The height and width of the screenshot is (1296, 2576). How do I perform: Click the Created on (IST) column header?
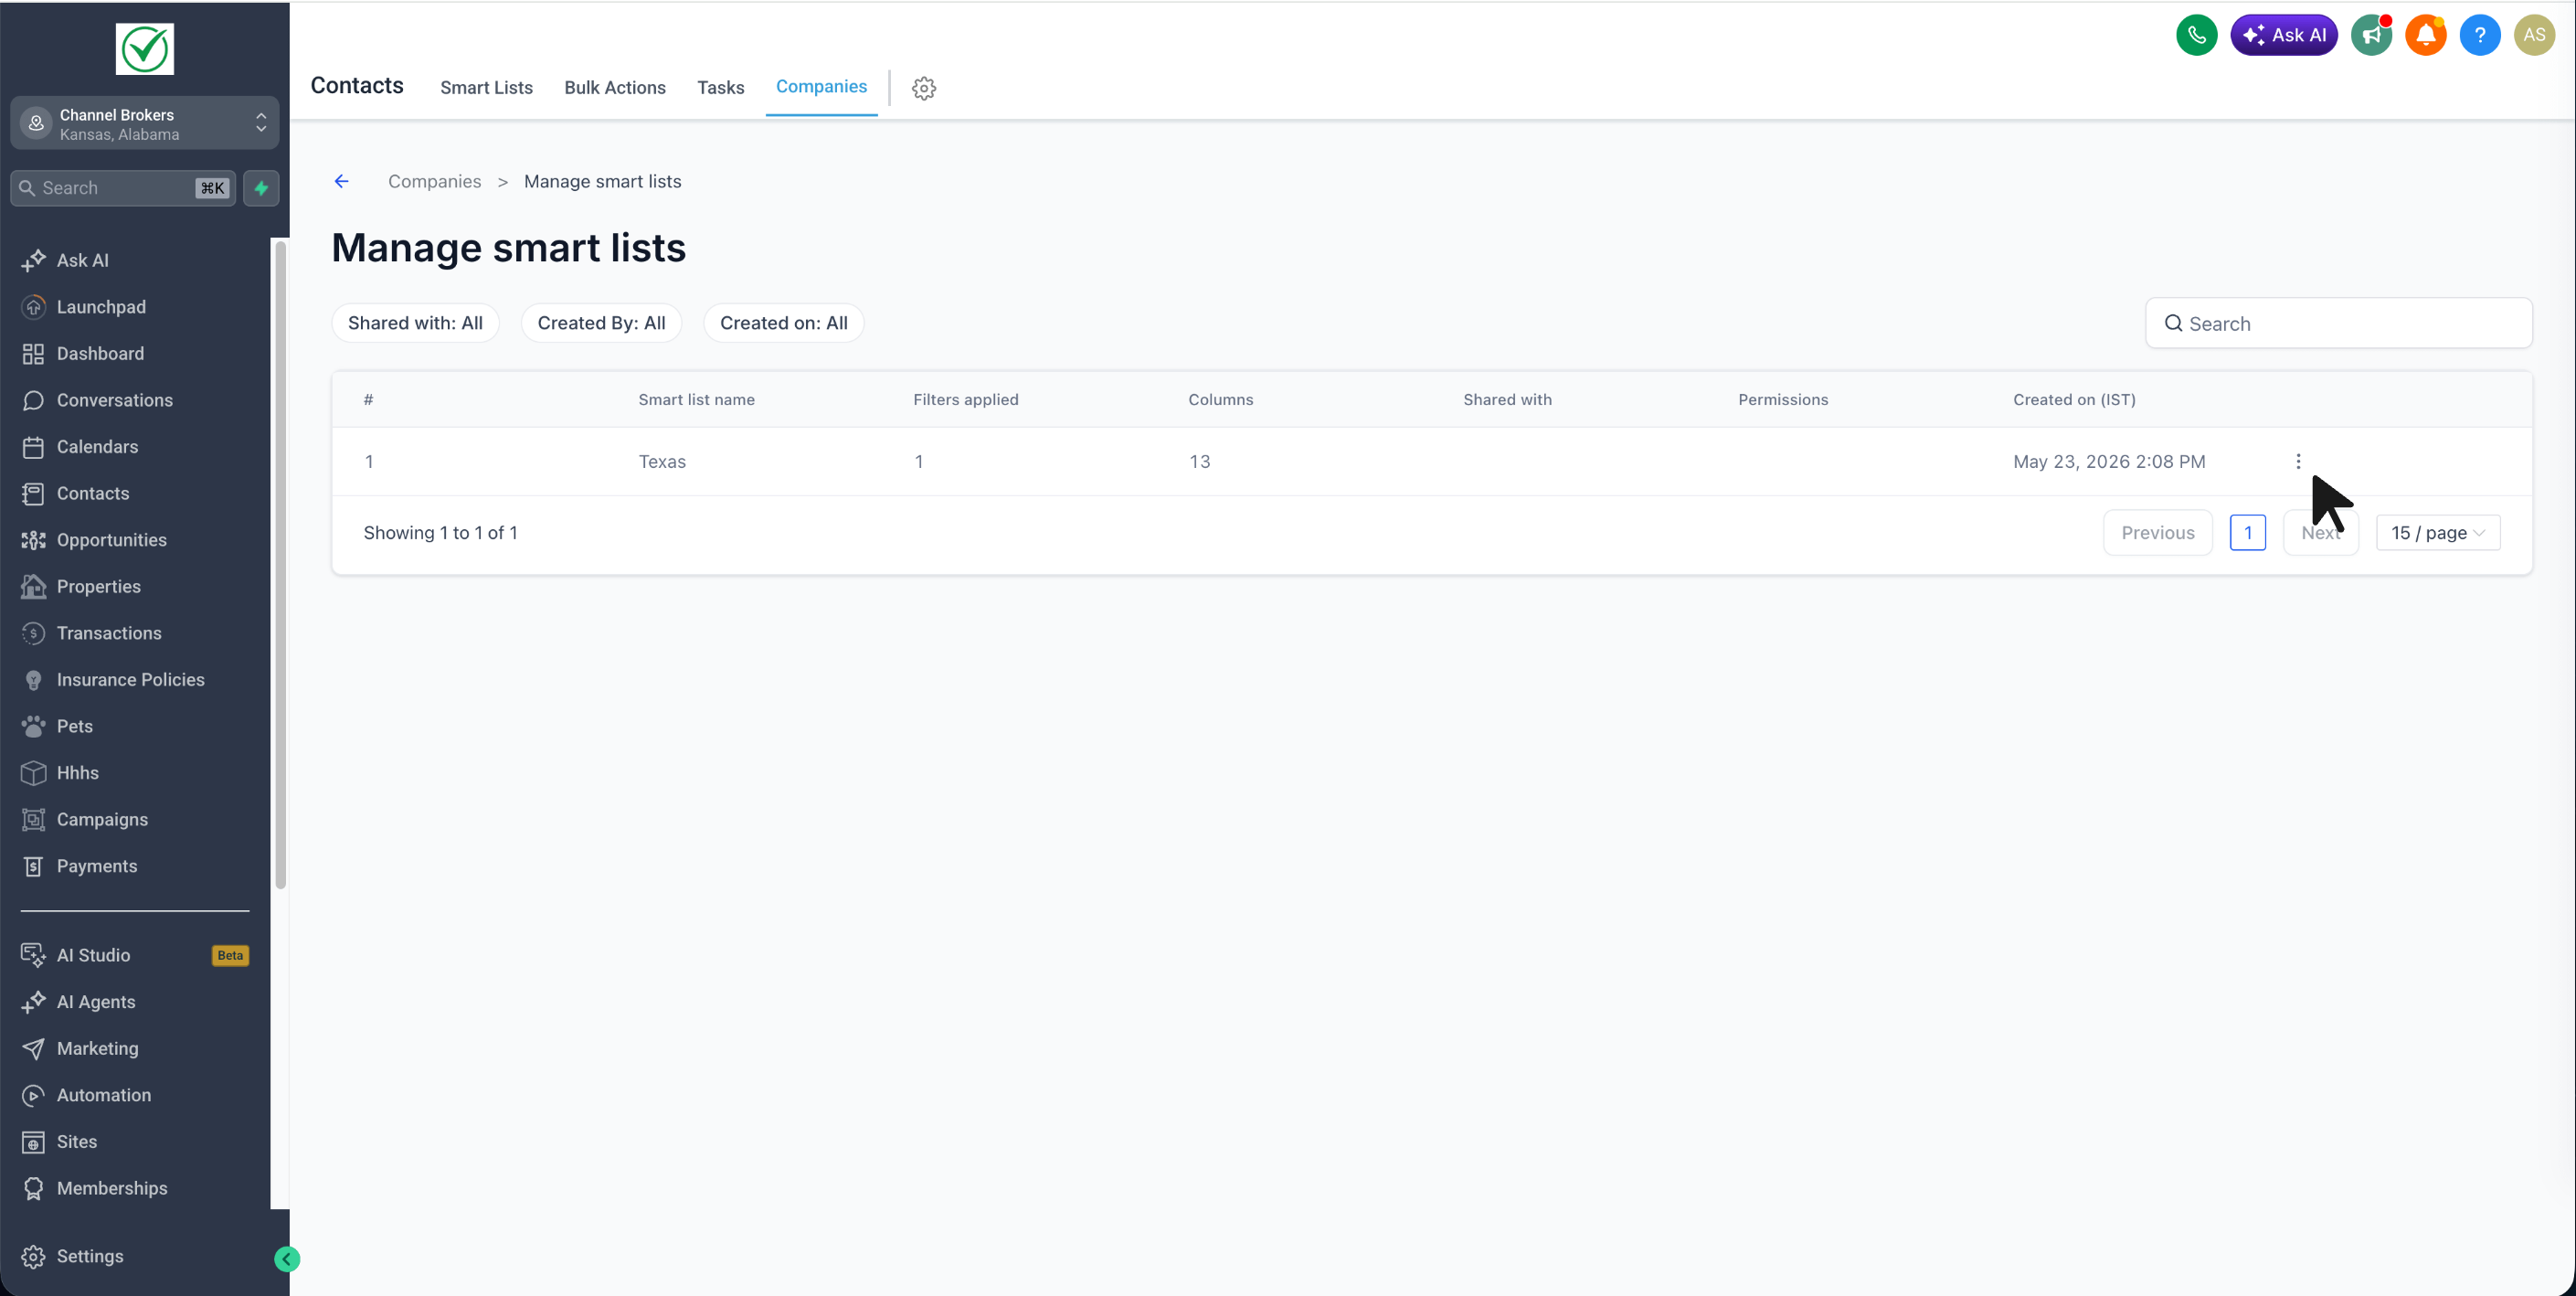(x=2074, y=400)
